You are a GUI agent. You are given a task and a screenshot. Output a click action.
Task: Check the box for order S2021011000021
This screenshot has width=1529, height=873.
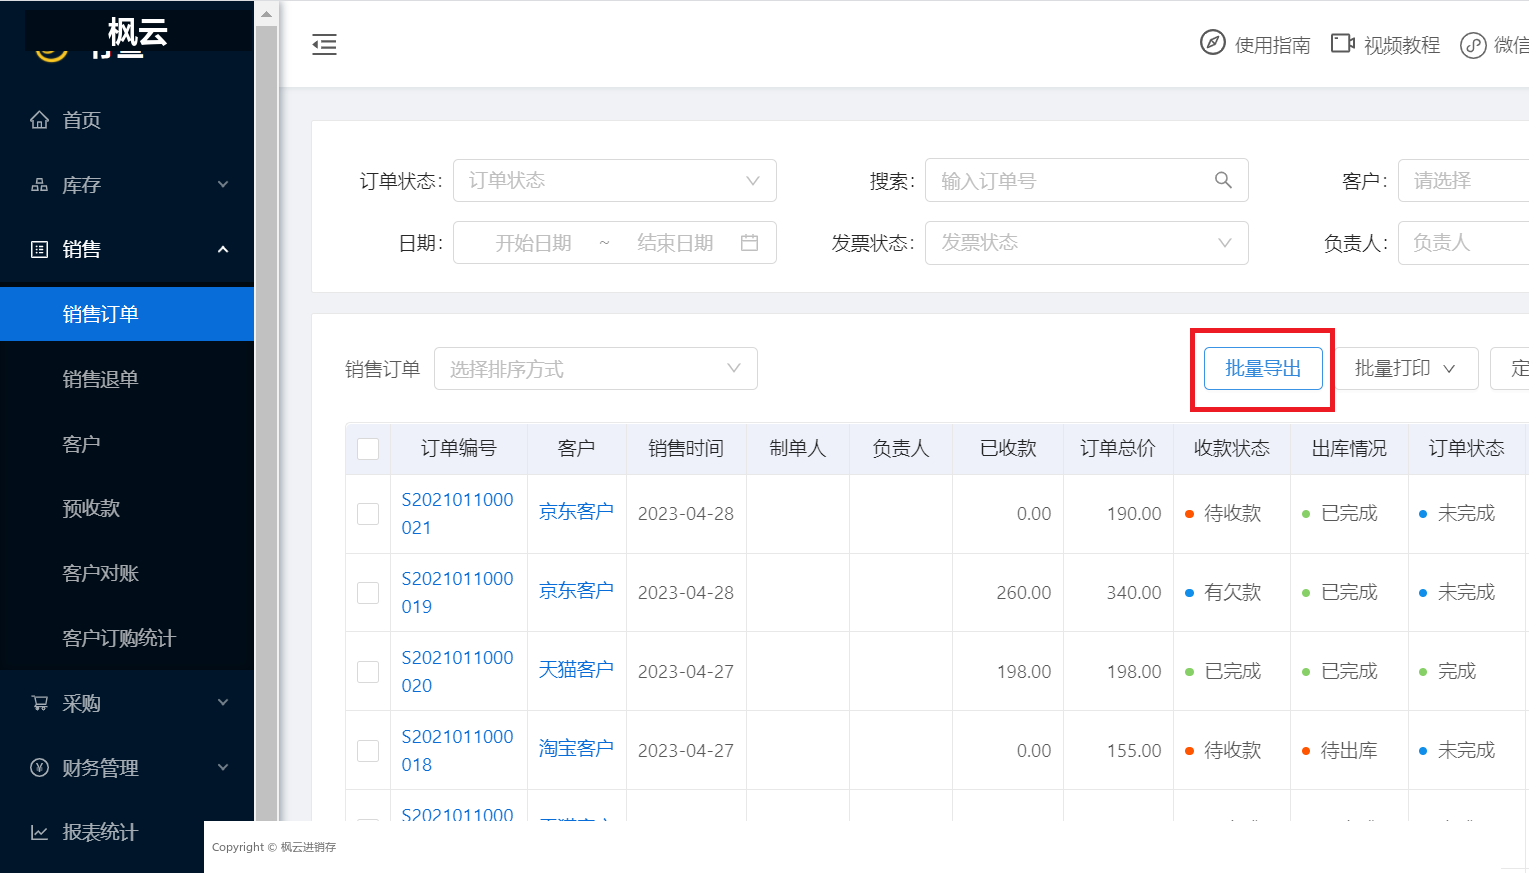368,514
